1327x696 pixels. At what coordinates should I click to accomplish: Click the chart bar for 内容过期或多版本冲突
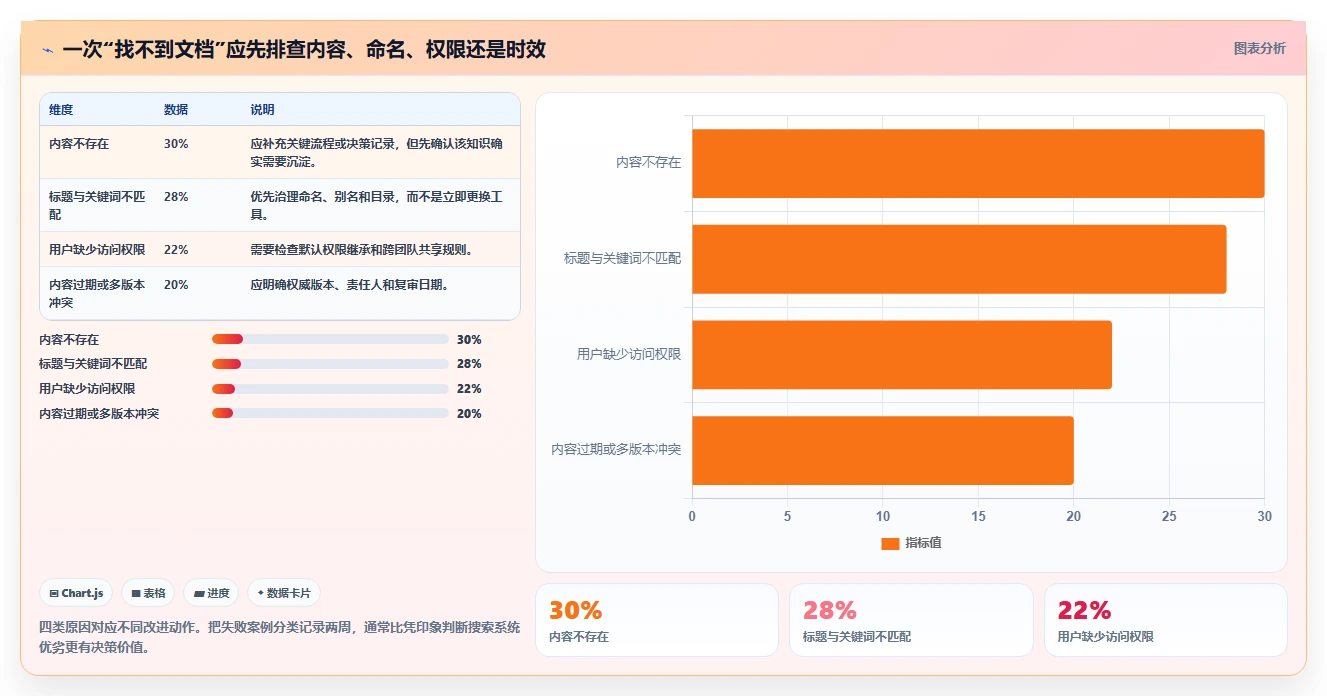coord(883,451)
